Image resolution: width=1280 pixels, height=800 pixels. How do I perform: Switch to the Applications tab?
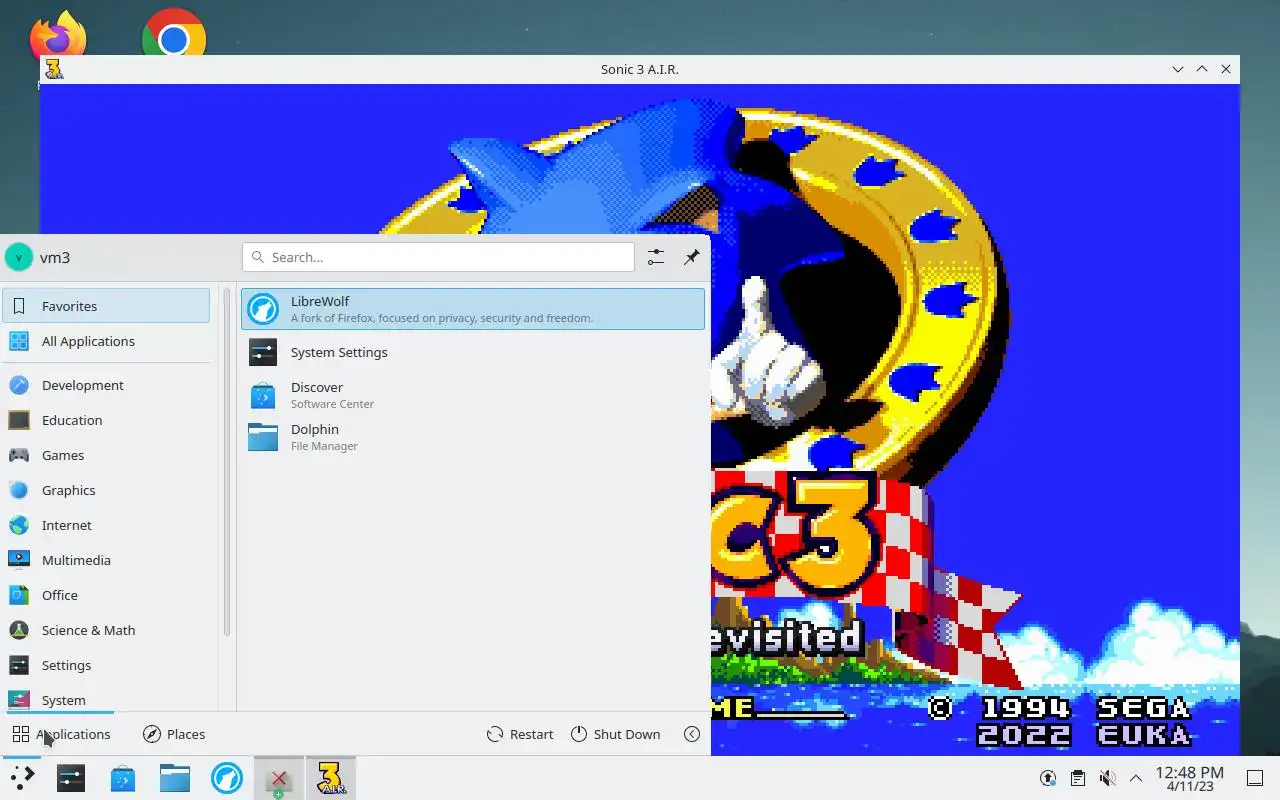coord(62,734)
